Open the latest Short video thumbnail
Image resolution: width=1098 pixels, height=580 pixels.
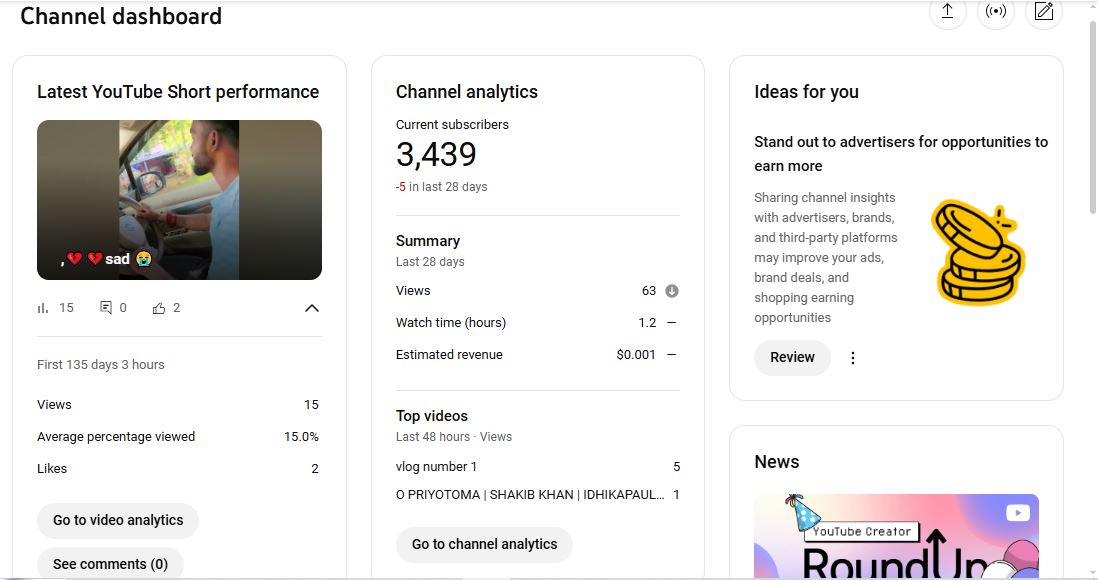tap(179, 200)
